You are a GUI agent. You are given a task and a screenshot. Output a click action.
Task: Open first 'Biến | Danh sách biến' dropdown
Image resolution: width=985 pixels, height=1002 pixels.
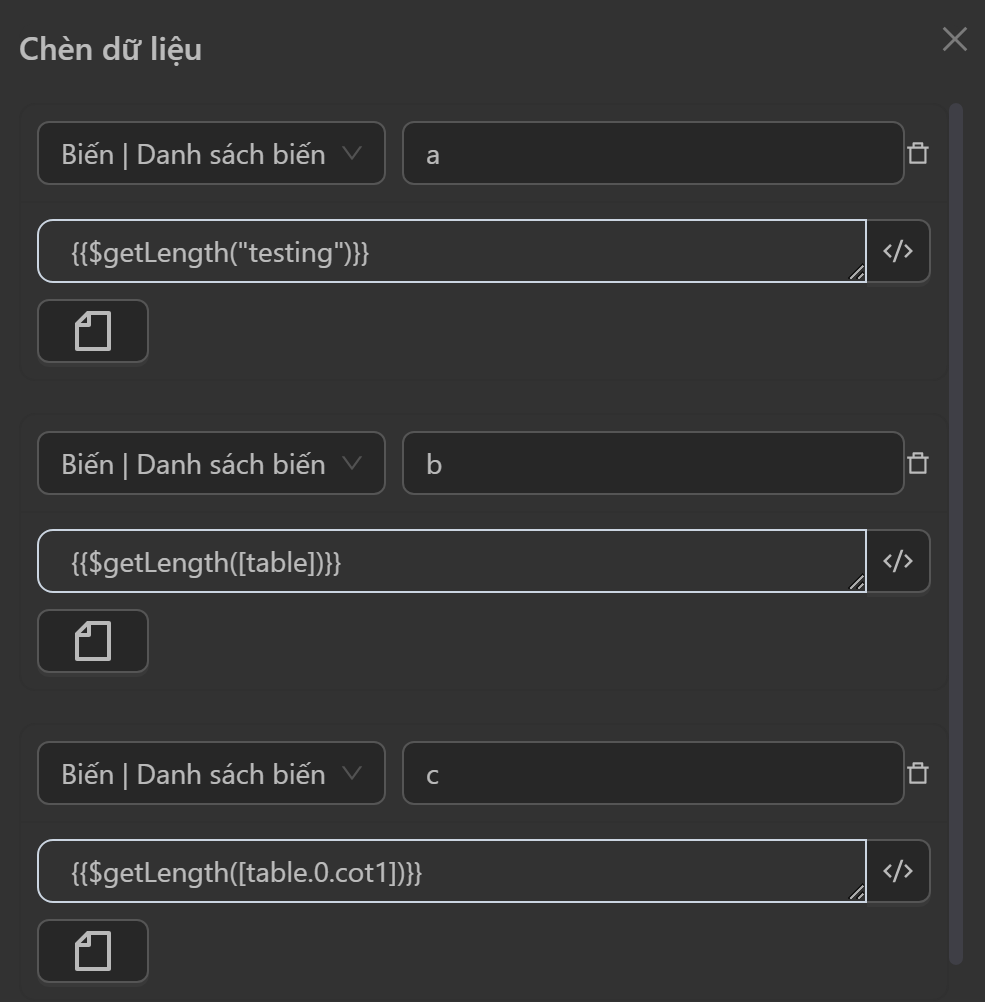[x=211, y=154]
